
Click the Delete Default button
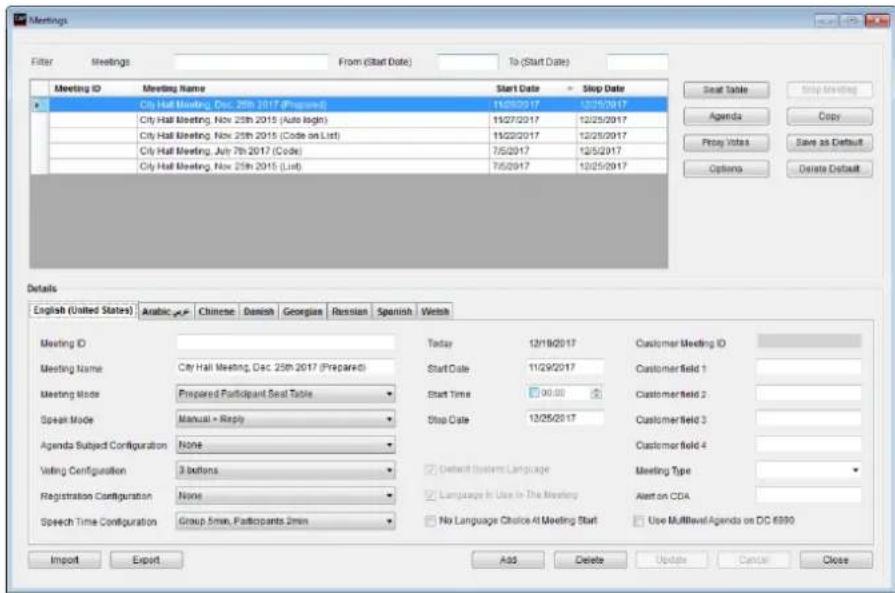(x=829, y=169)
